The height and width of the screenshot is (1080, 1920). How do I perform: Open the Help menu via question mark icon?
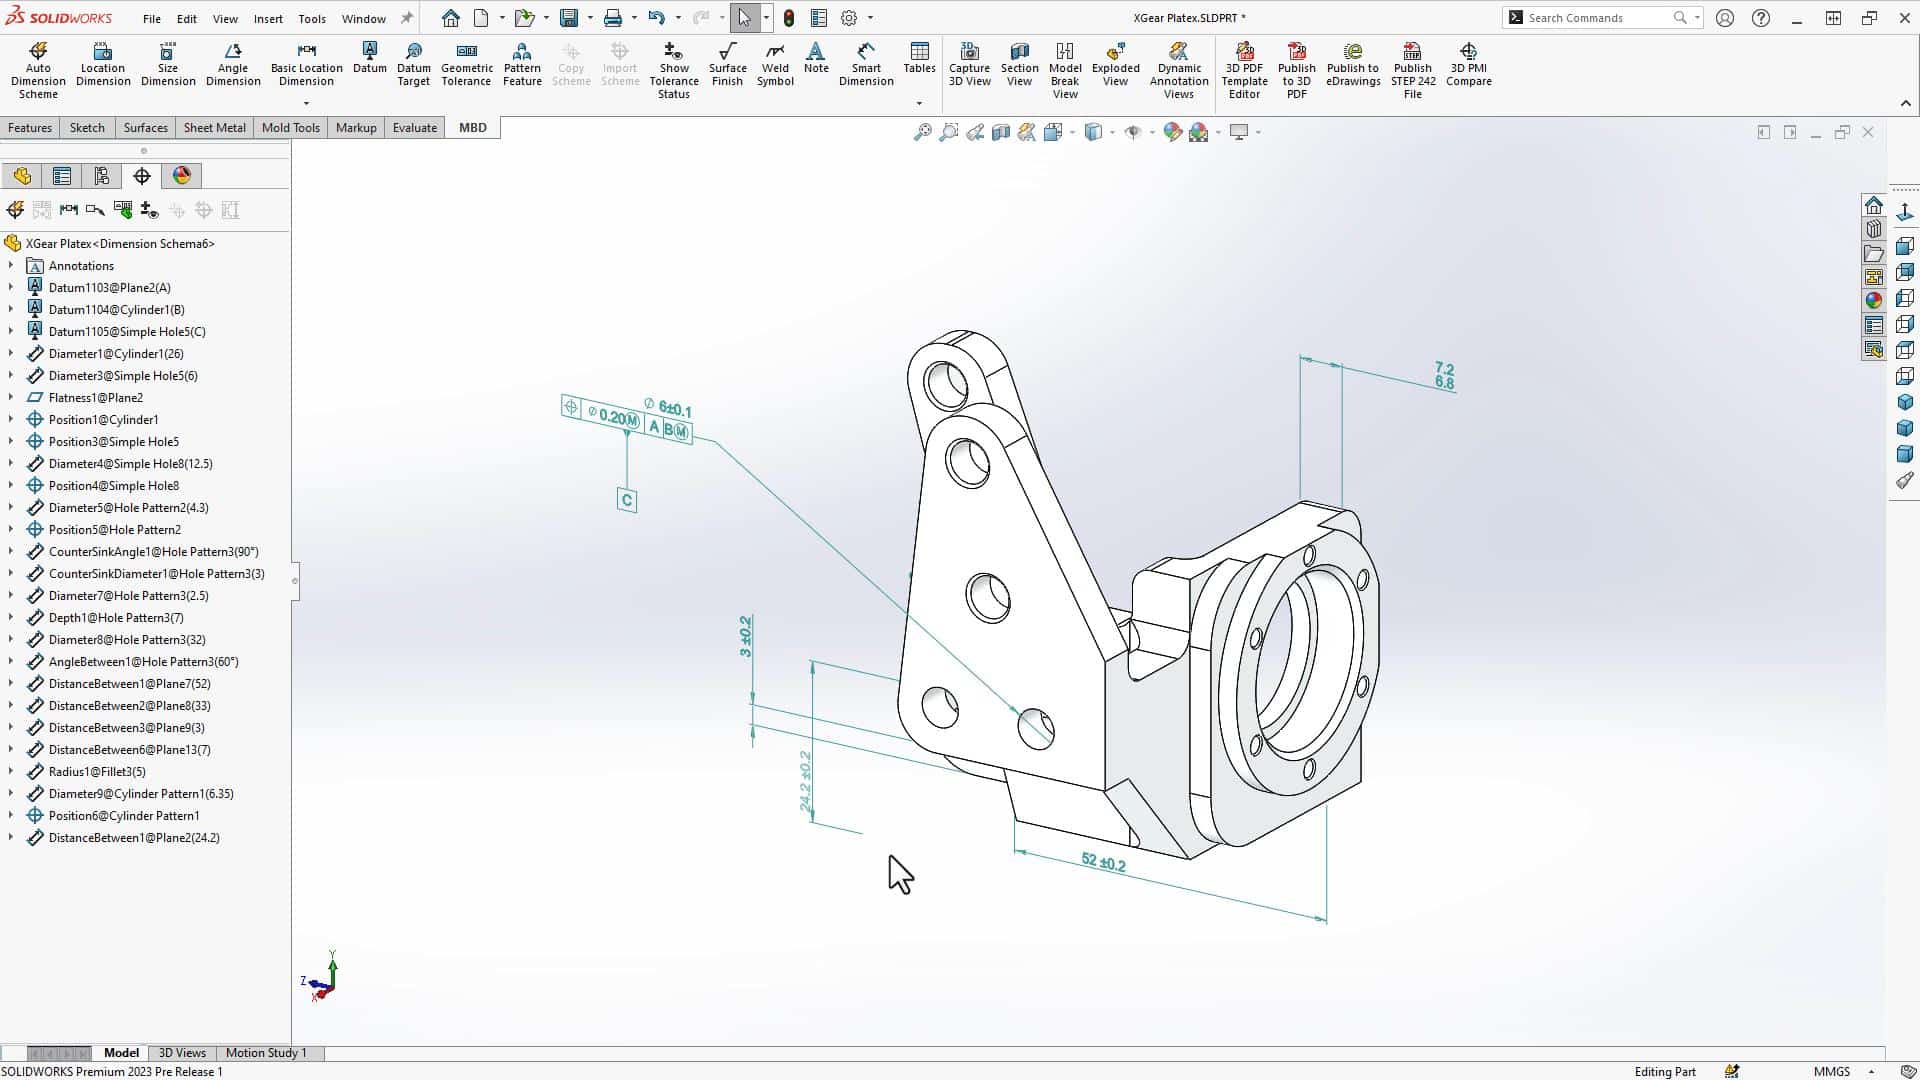coord(1761,17)
